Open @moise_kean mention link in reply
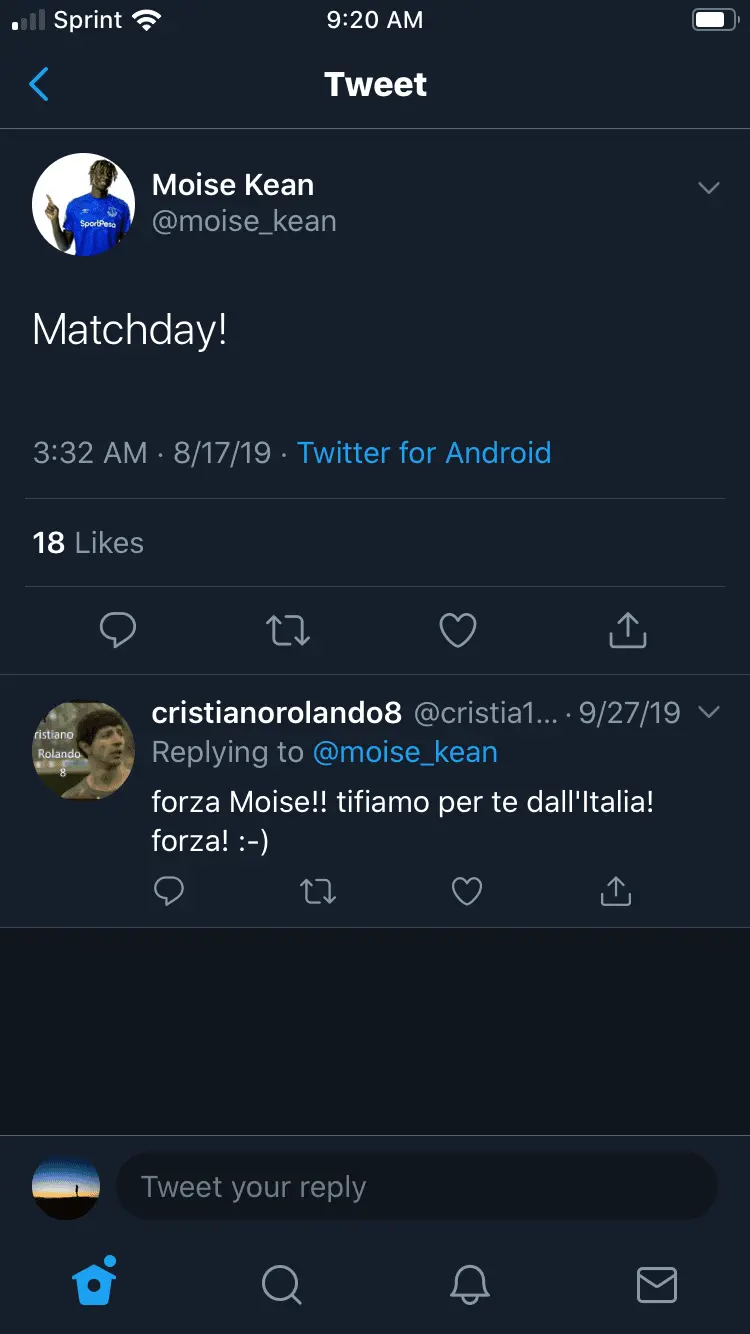This screenshot has height=1334, width=750. (x=405, y=752)
